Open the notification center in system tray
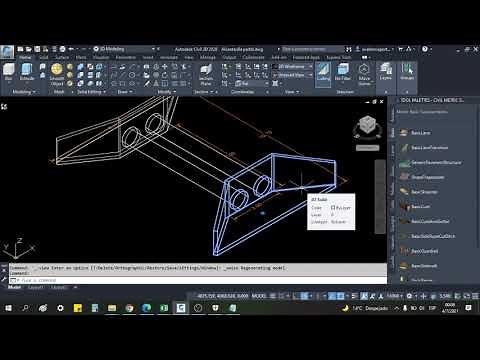Image resolution: width=480 pixels, height=360 pixels. coord(468,308)
